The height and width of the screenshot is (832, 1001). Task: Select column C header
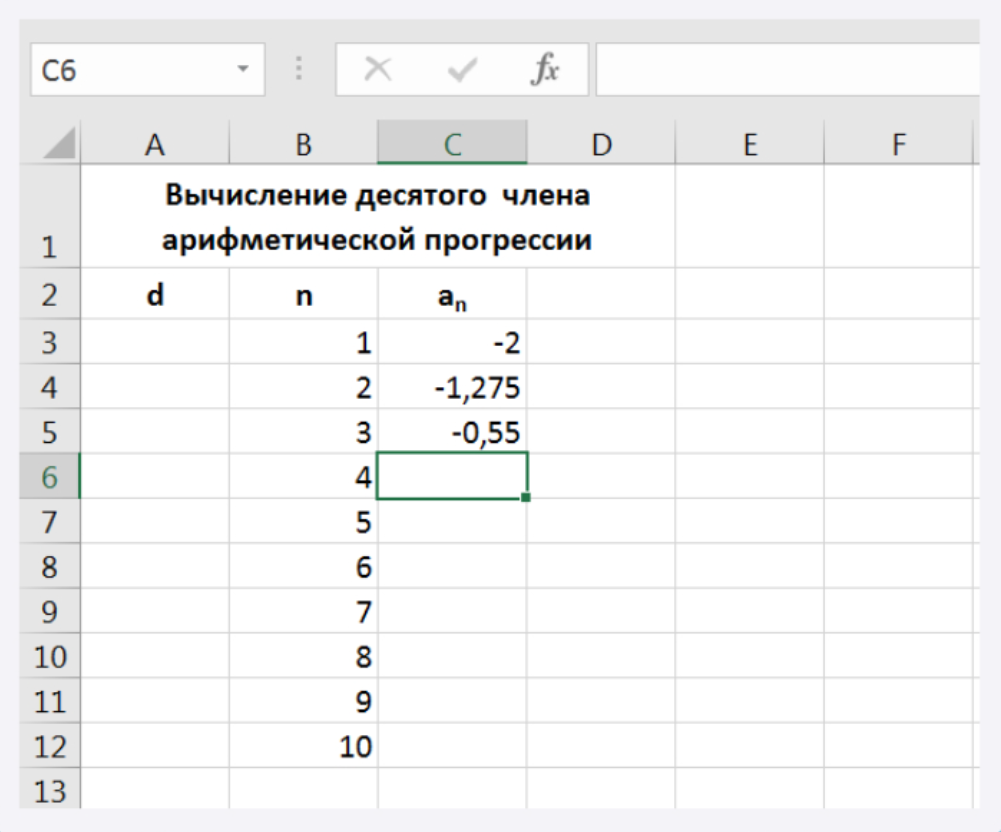coord(452,146)
